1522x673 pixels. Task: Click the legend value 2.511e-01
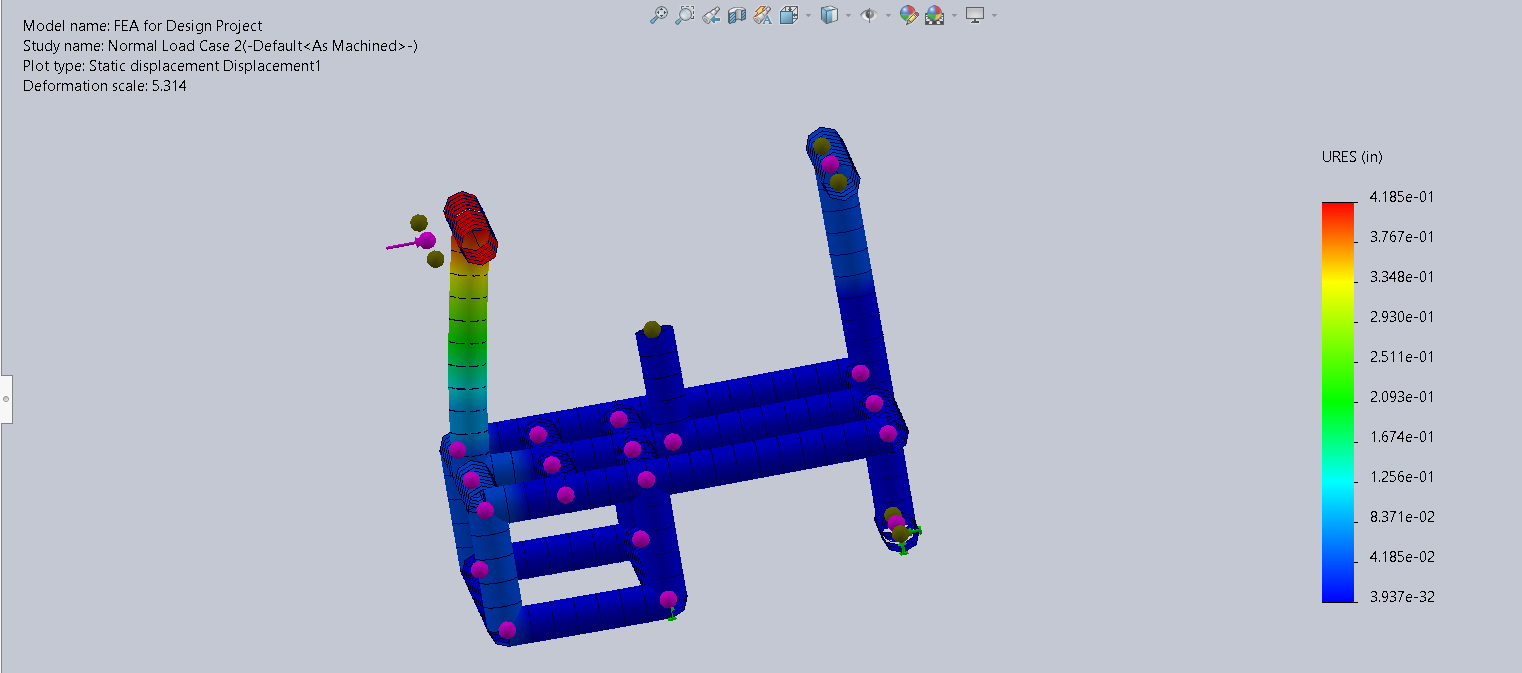coord(1401,357)
